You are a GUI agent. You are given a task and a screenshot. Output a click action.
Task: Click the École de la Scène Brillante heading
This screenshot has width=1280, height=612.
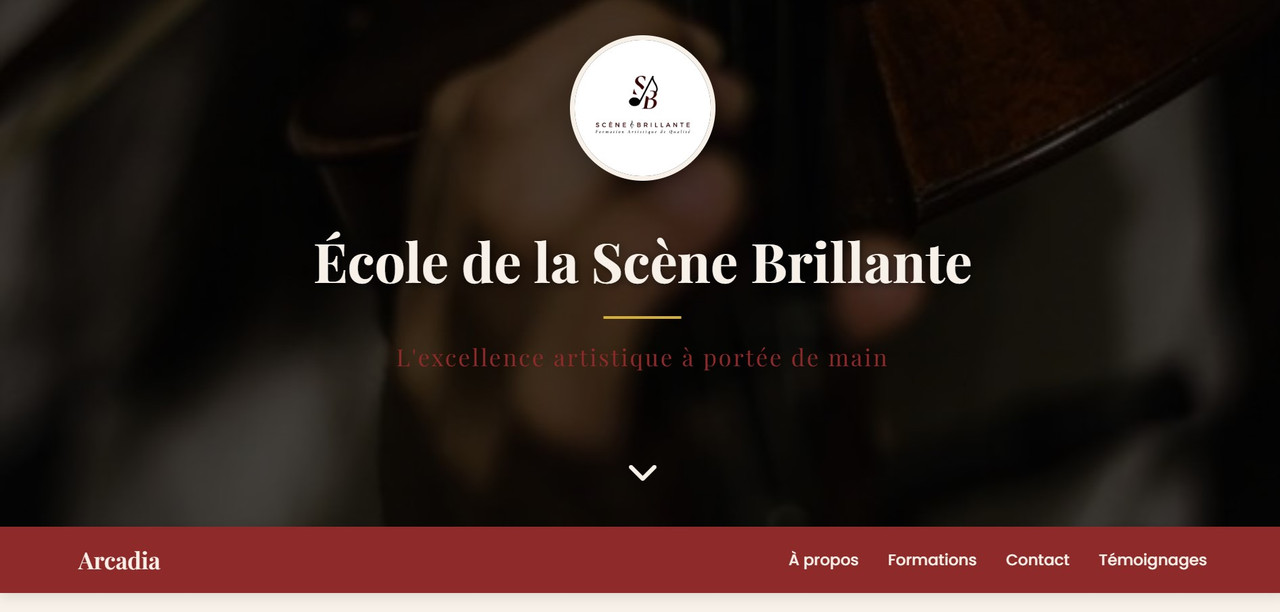642,262
